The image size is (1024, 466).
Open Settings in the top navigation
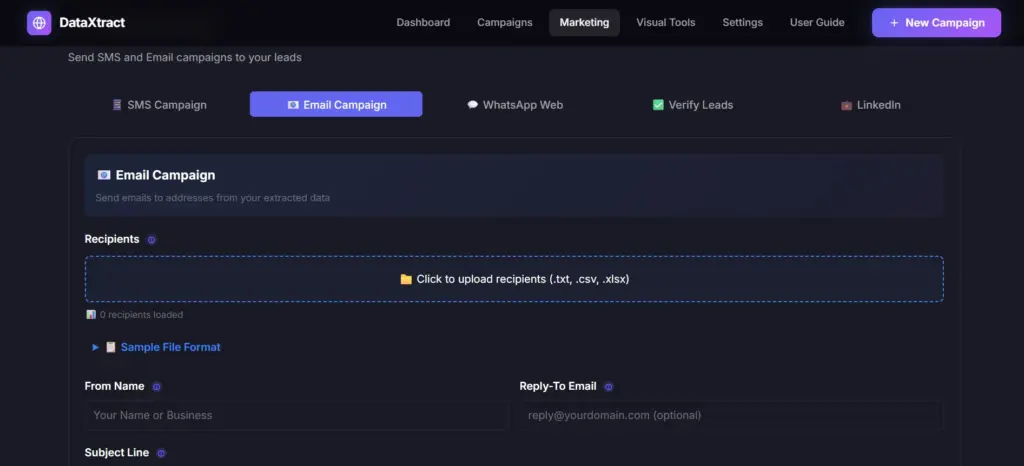743,23
